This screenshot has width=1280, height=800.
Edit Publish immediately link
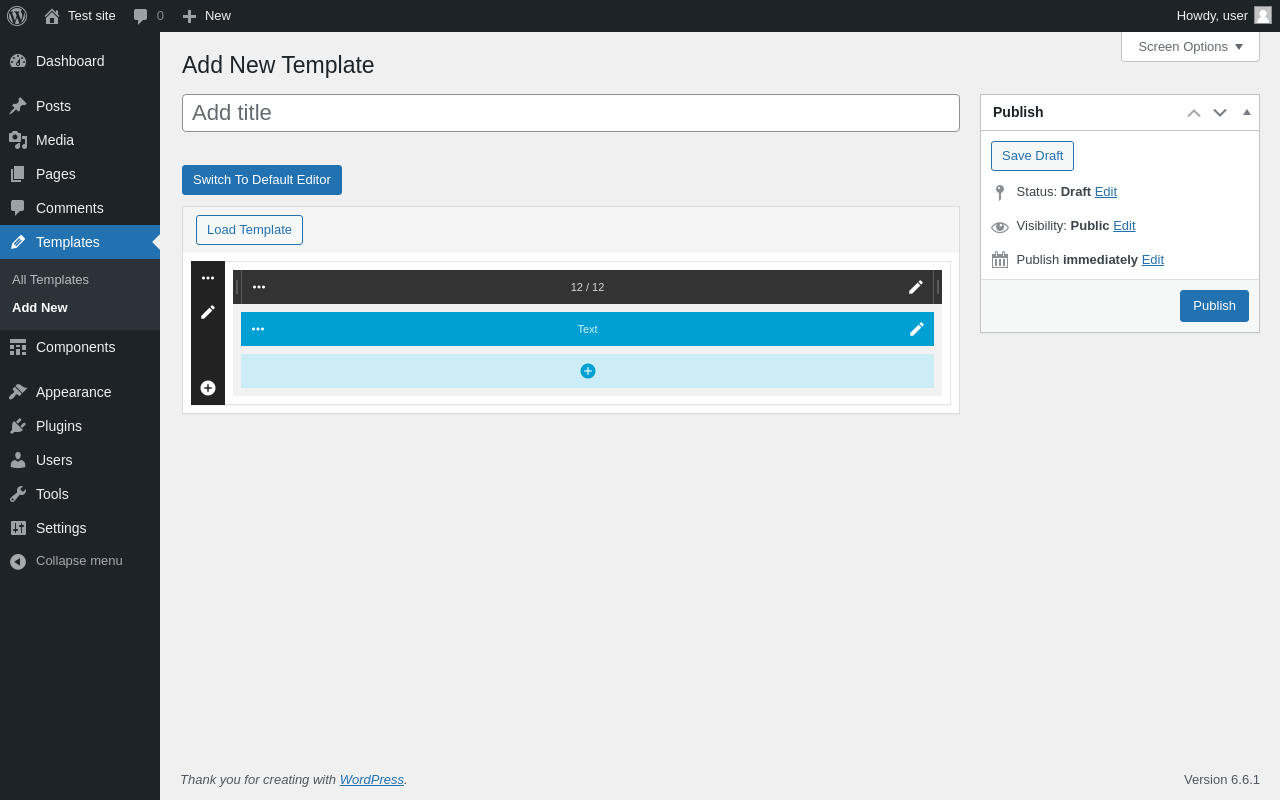(1153, 259)
